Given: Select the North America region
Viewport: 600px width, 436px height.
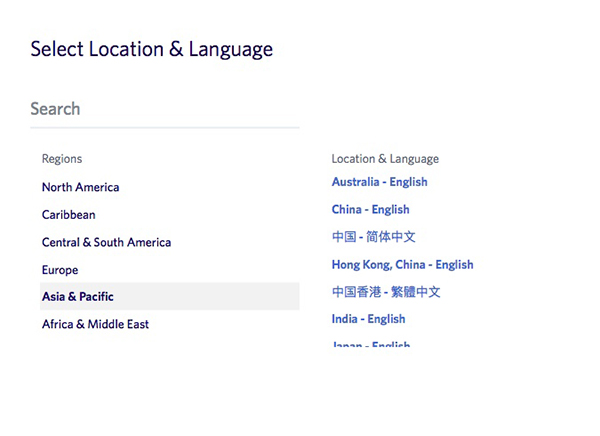Looking at the screenshot, I should (x=80, y=187).
